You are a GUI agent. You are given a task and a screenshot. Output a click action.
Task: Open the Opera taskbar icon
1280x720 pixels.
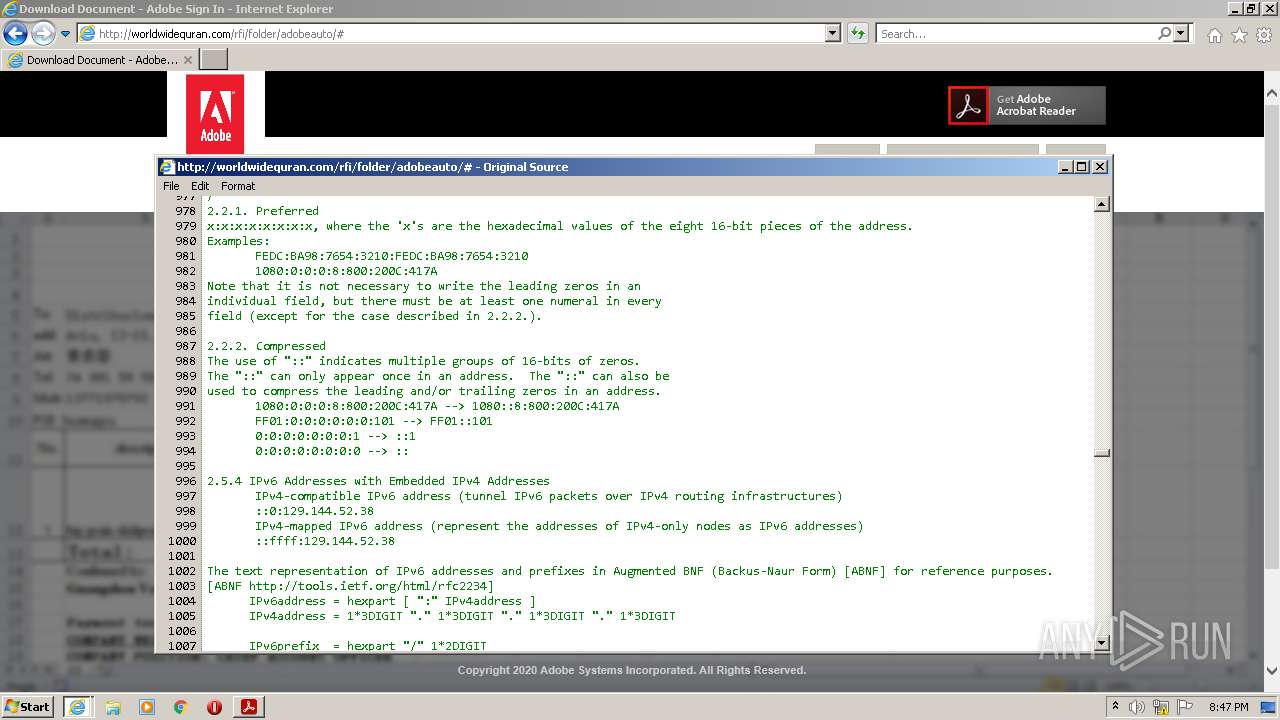click(x=214, y=707)
